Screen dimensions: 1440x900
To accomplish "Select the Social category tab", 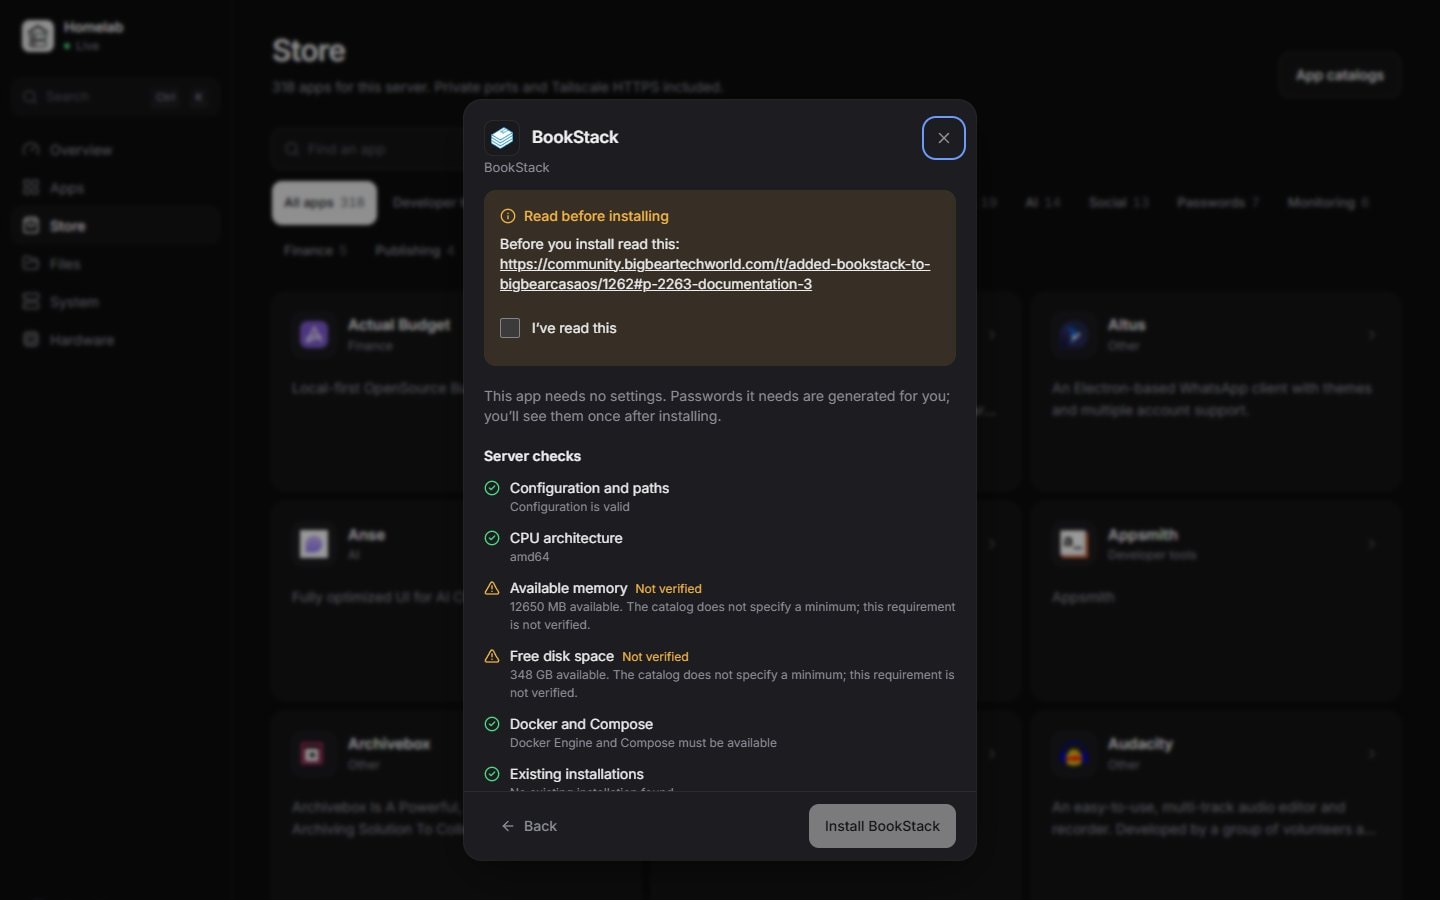I will tap(1118, 203).
